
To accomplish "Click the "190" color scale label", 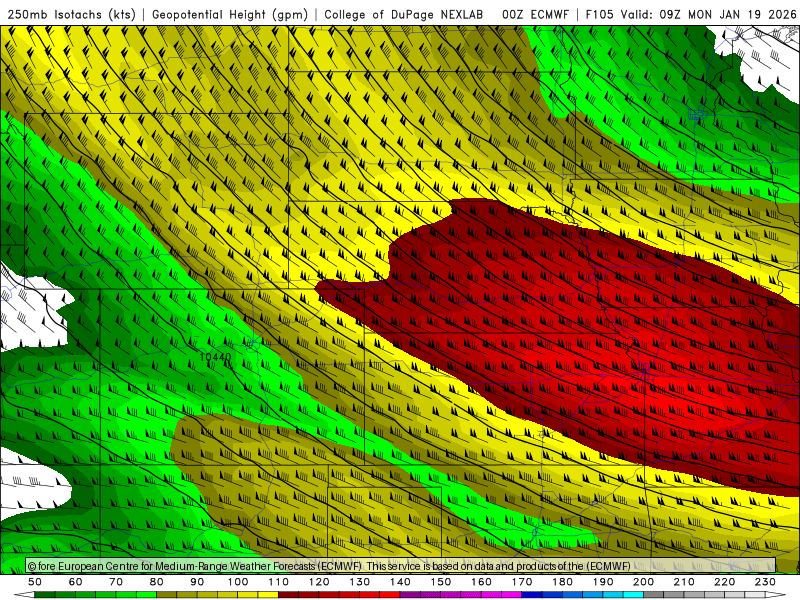I will [603, 582].
